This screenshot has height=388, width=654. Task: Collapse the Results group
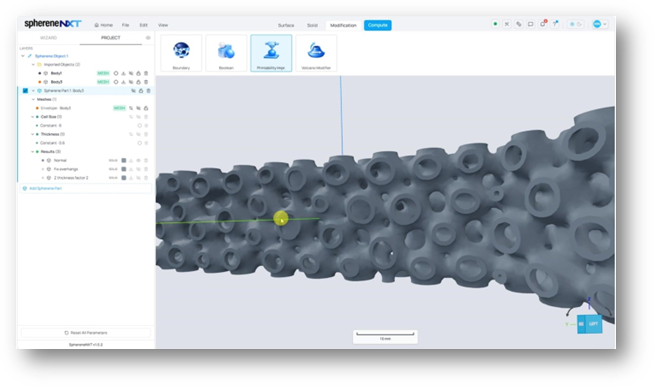click(33, 151)
